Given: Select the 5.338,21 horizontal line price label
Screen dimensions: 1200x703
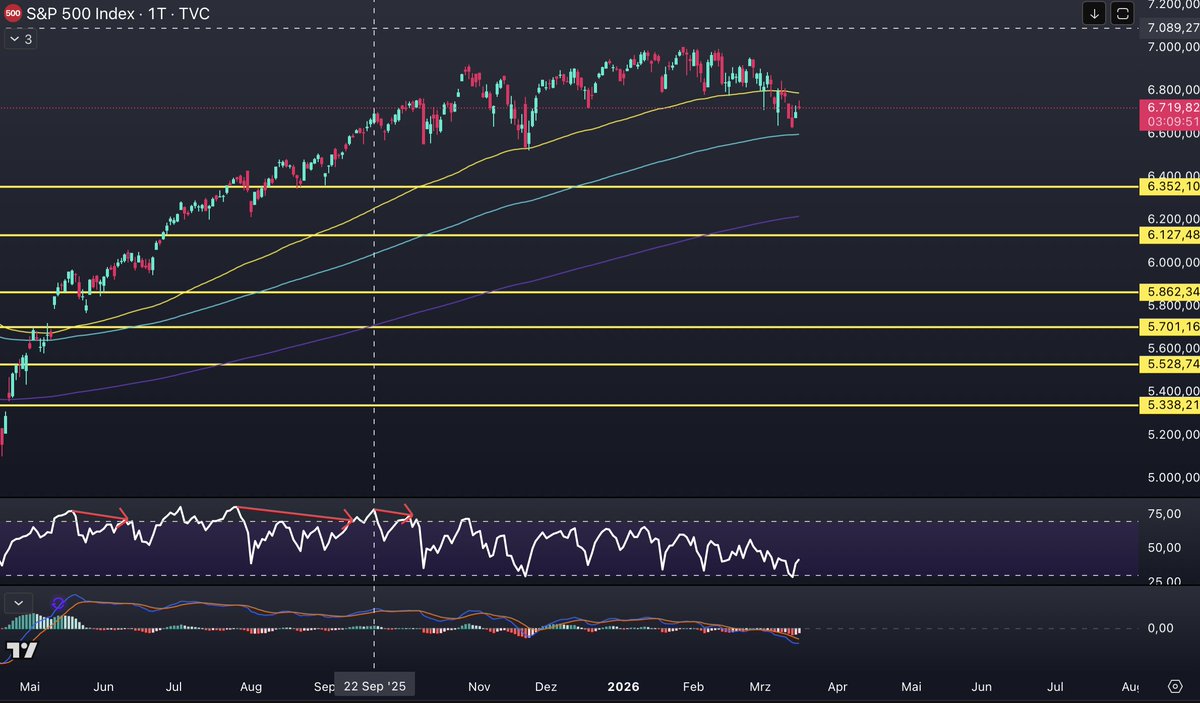Looking at the screenshot, I should 1169,405.
